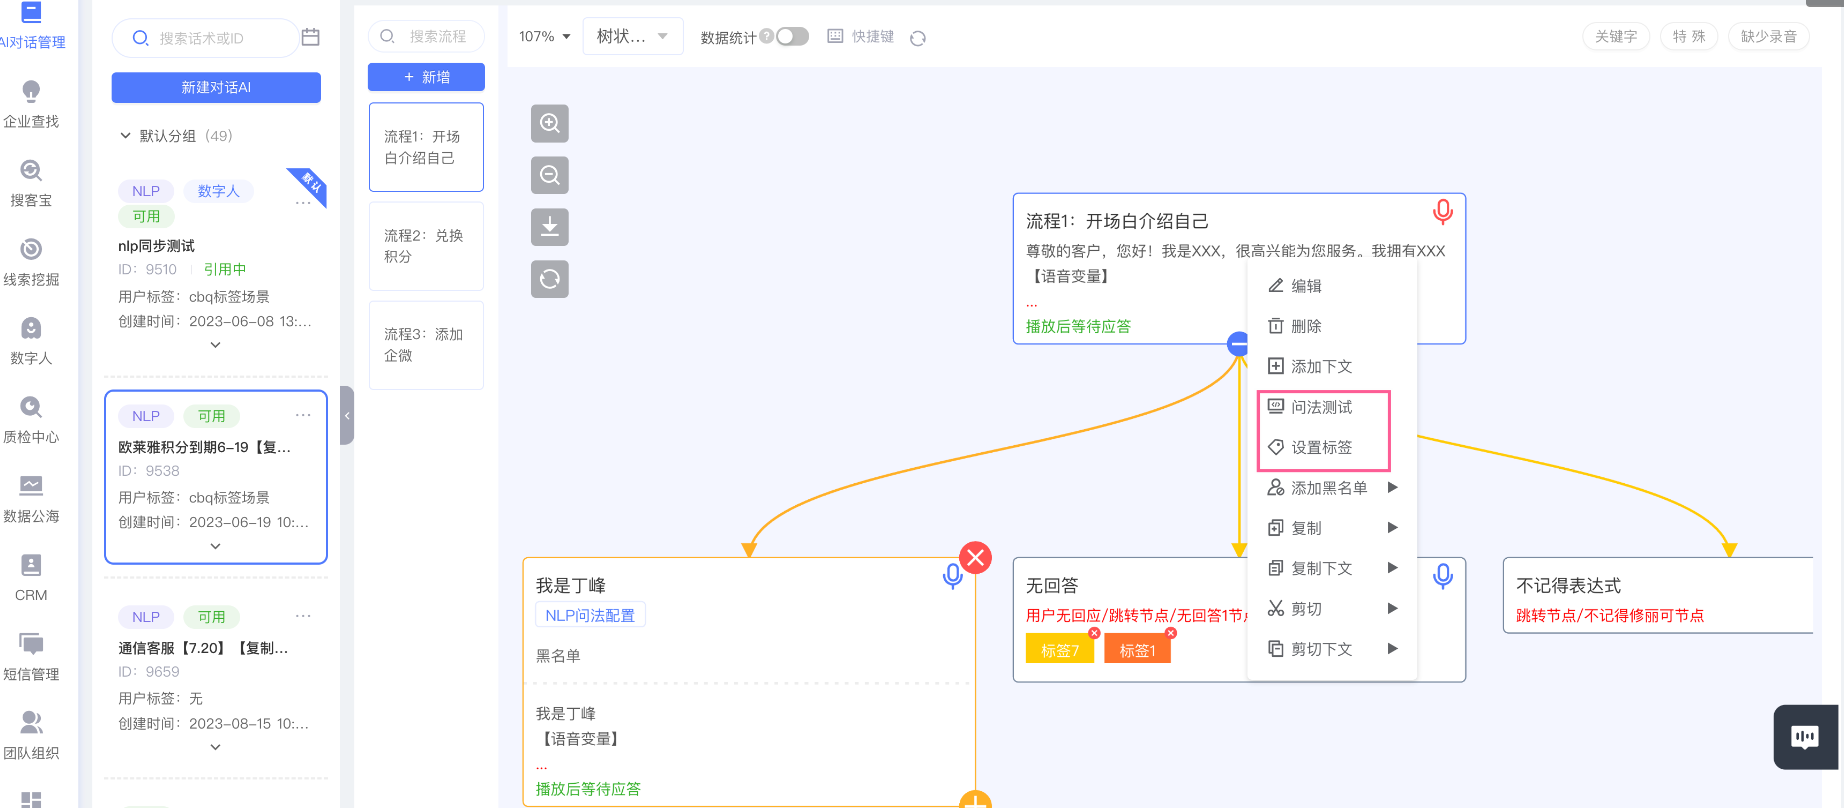Open the chat support widget icon
The width and height of the screenshot is (1844, 808).
[1805, 738]
